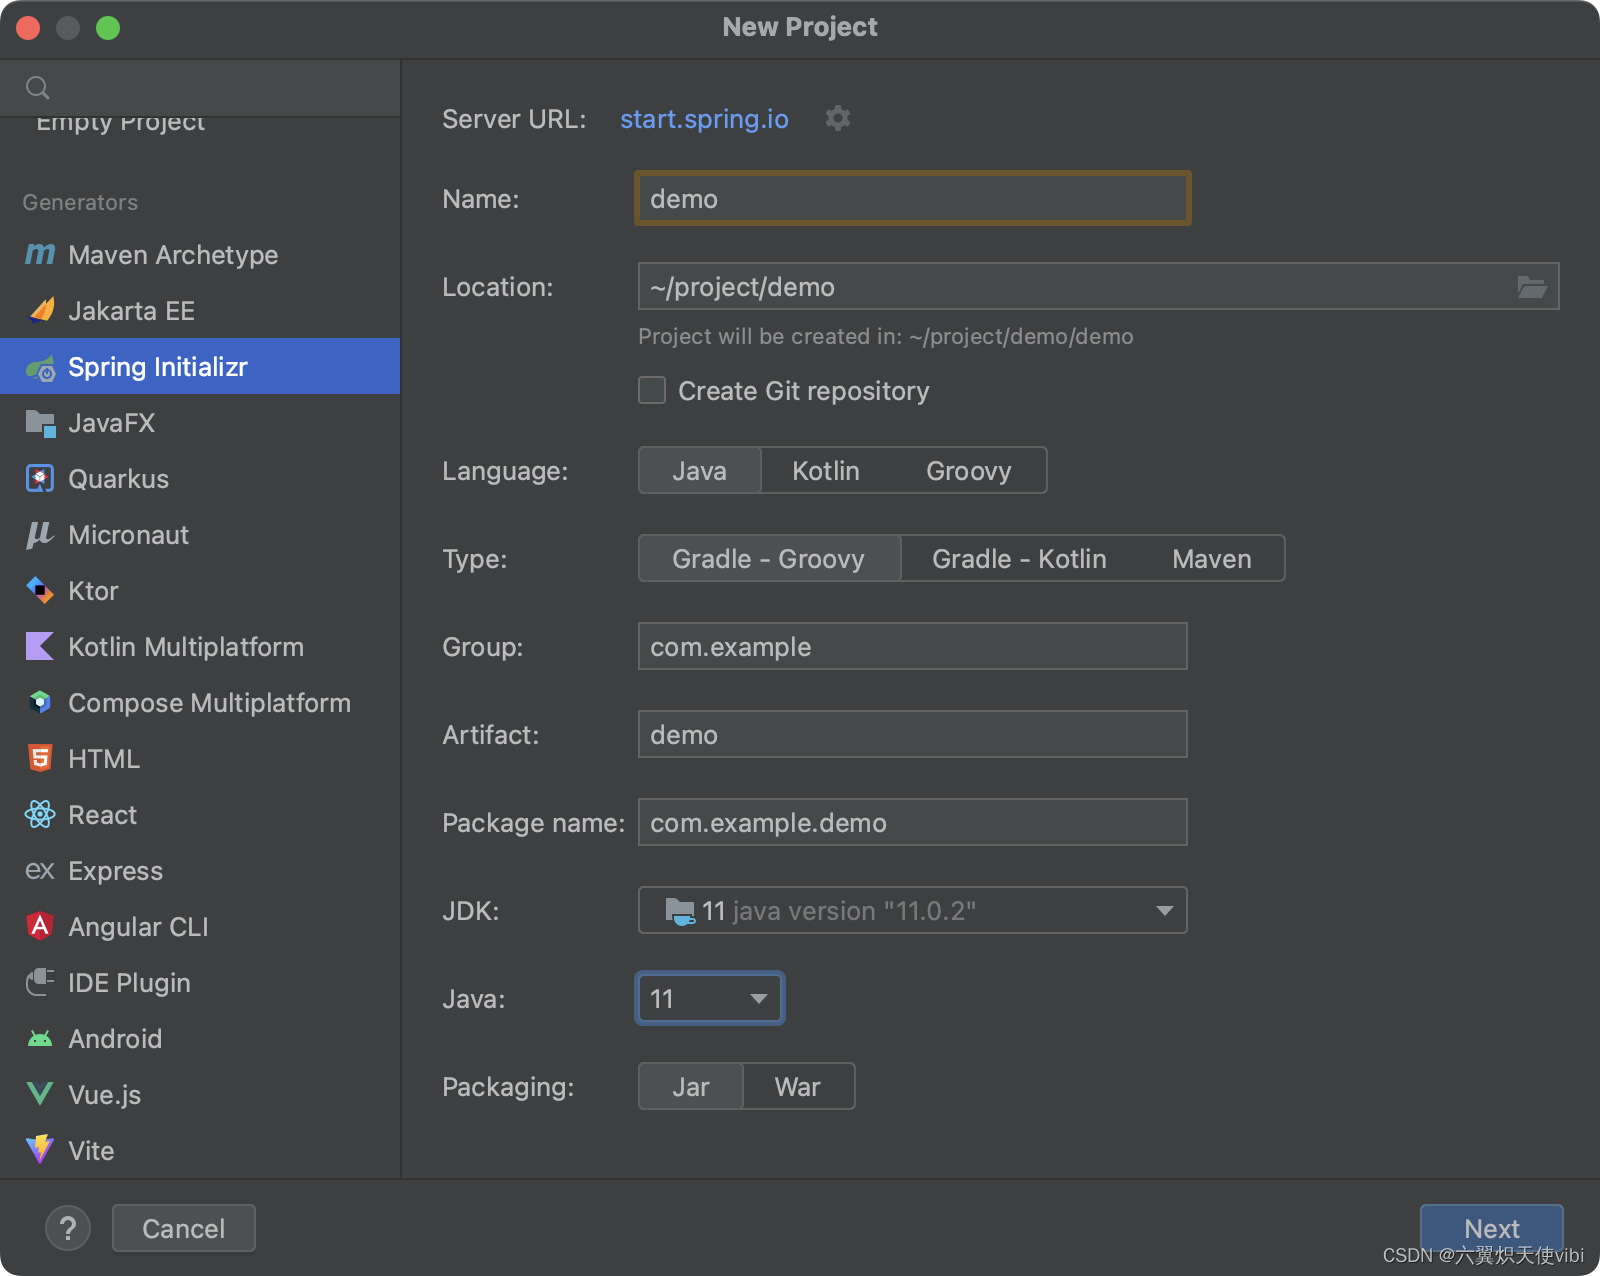Click the Maven Archetype icon
Viewport: 1600px width, 1276px height.
point(40,255)
